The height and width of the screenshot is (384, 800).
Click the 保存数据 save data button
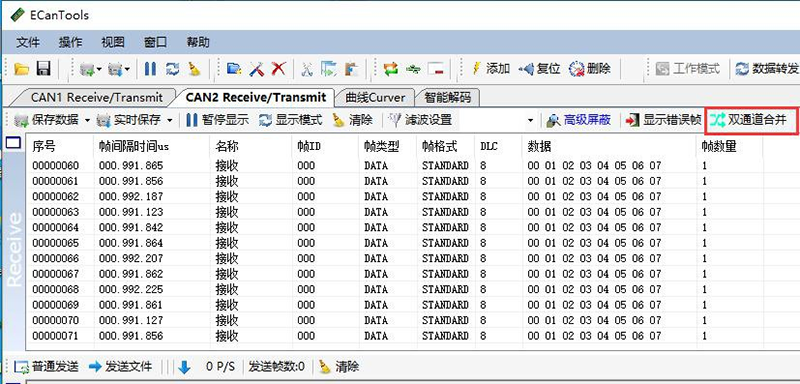47,120
